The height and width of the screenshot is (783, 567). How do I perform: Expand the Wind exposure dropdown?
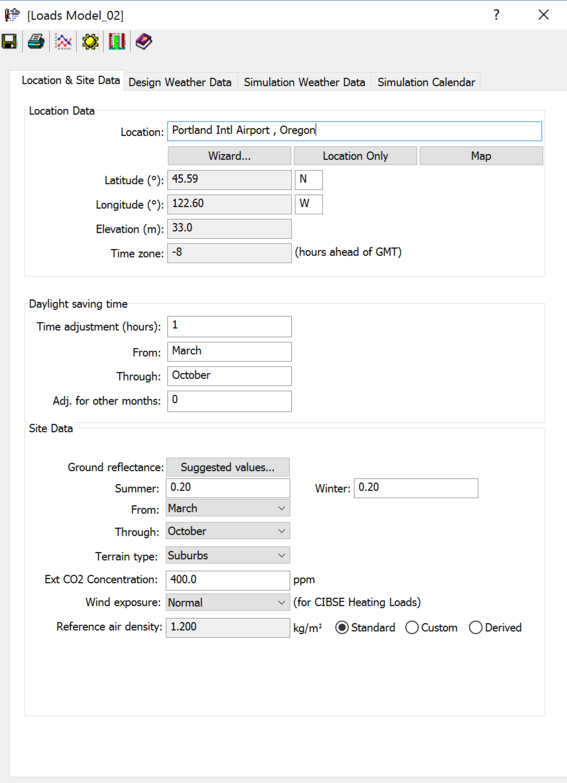tap(228, 603)
